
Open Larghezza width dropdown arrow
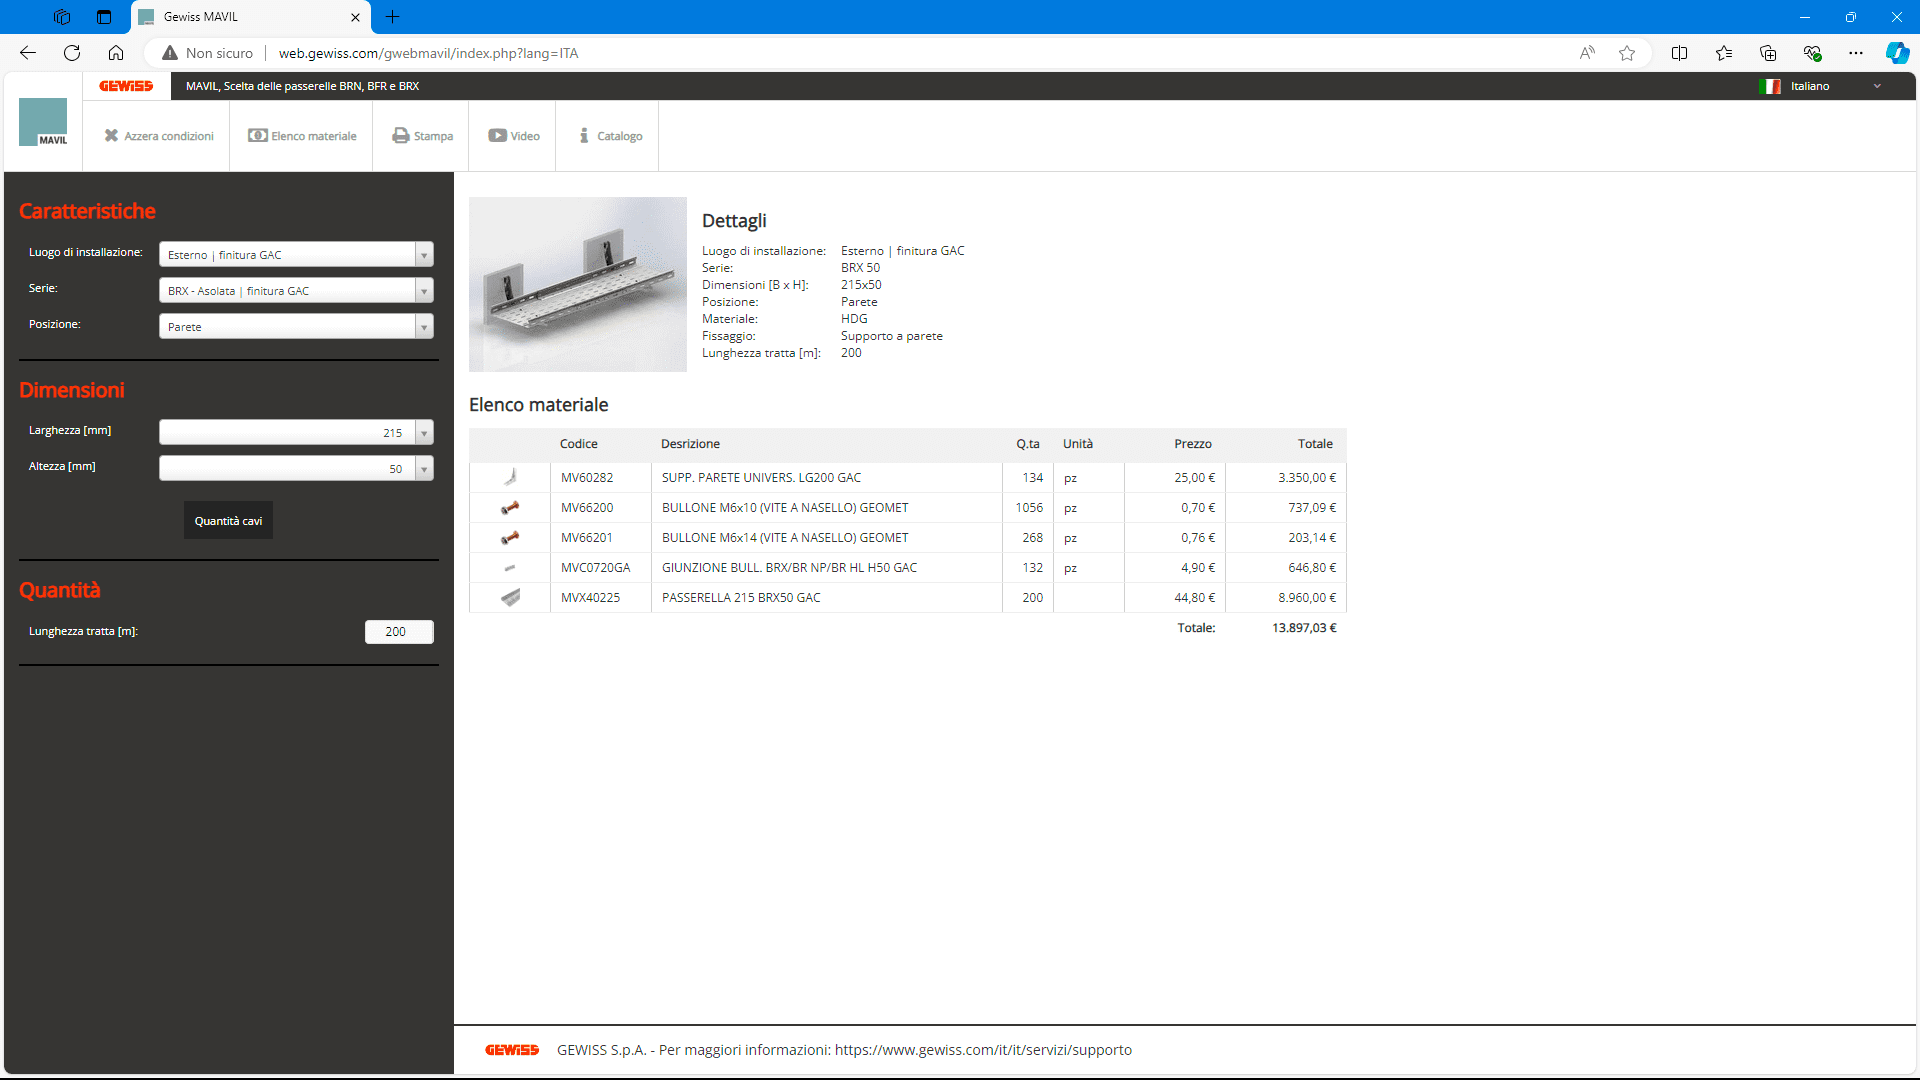click(x=424, y=433)
